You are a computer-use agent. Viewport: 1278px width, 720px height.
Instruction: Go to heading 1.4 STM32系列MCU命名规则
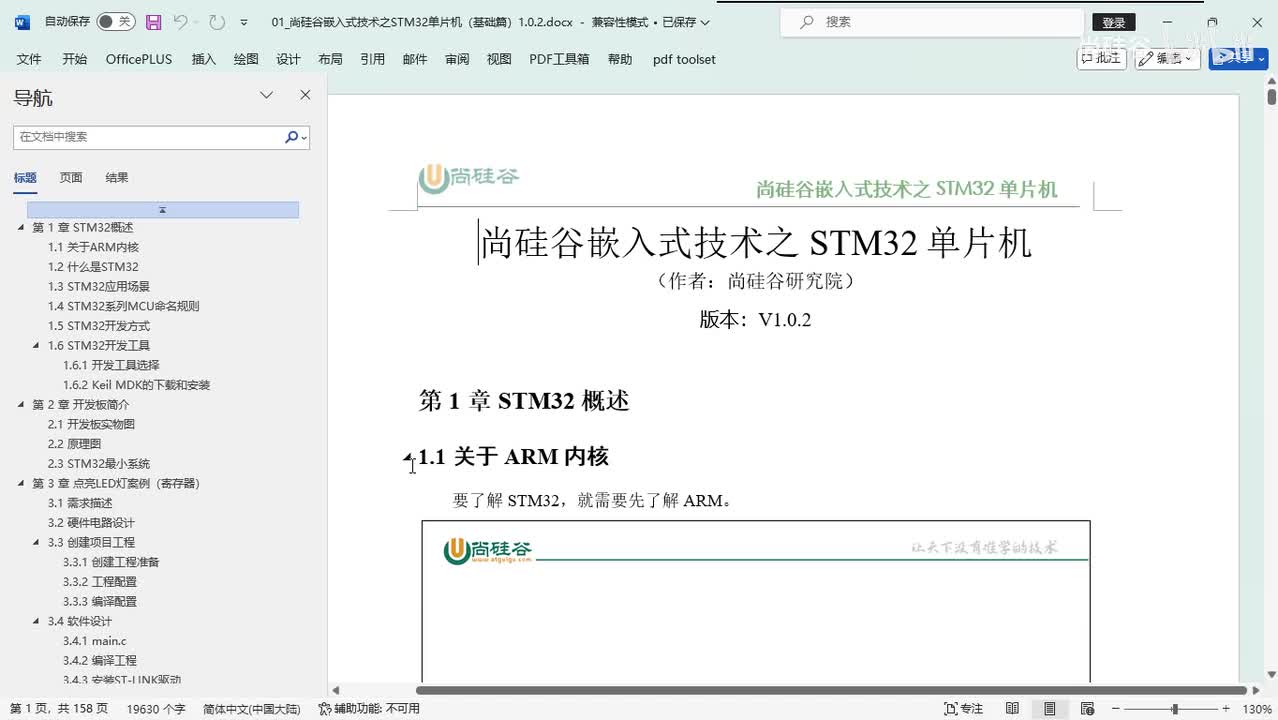coord(124,306)
